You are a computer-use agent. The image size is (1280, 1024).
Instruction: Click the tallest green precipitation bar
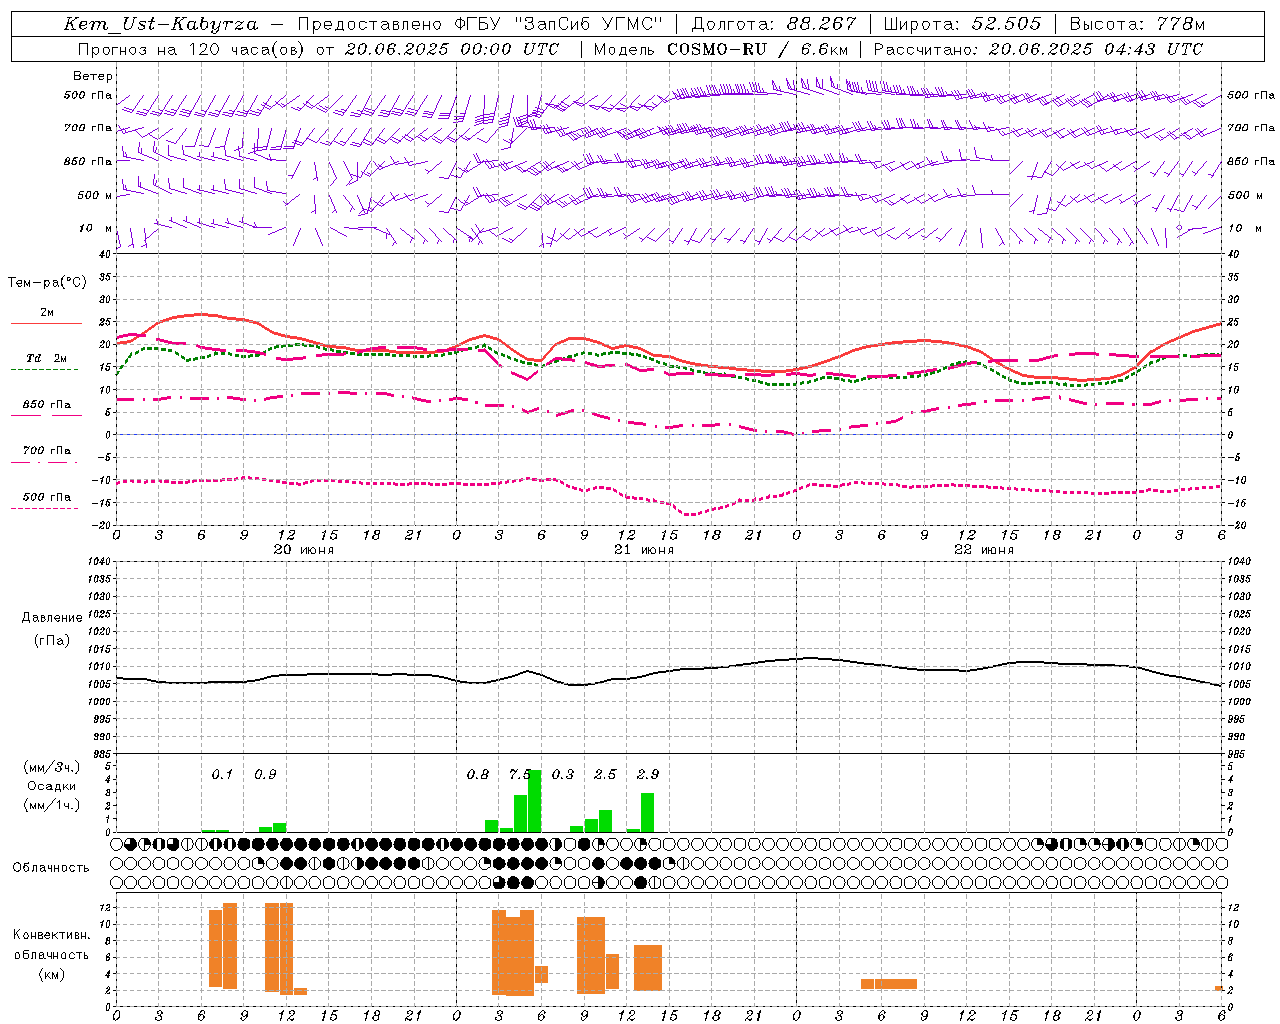(x=535, y=801)
